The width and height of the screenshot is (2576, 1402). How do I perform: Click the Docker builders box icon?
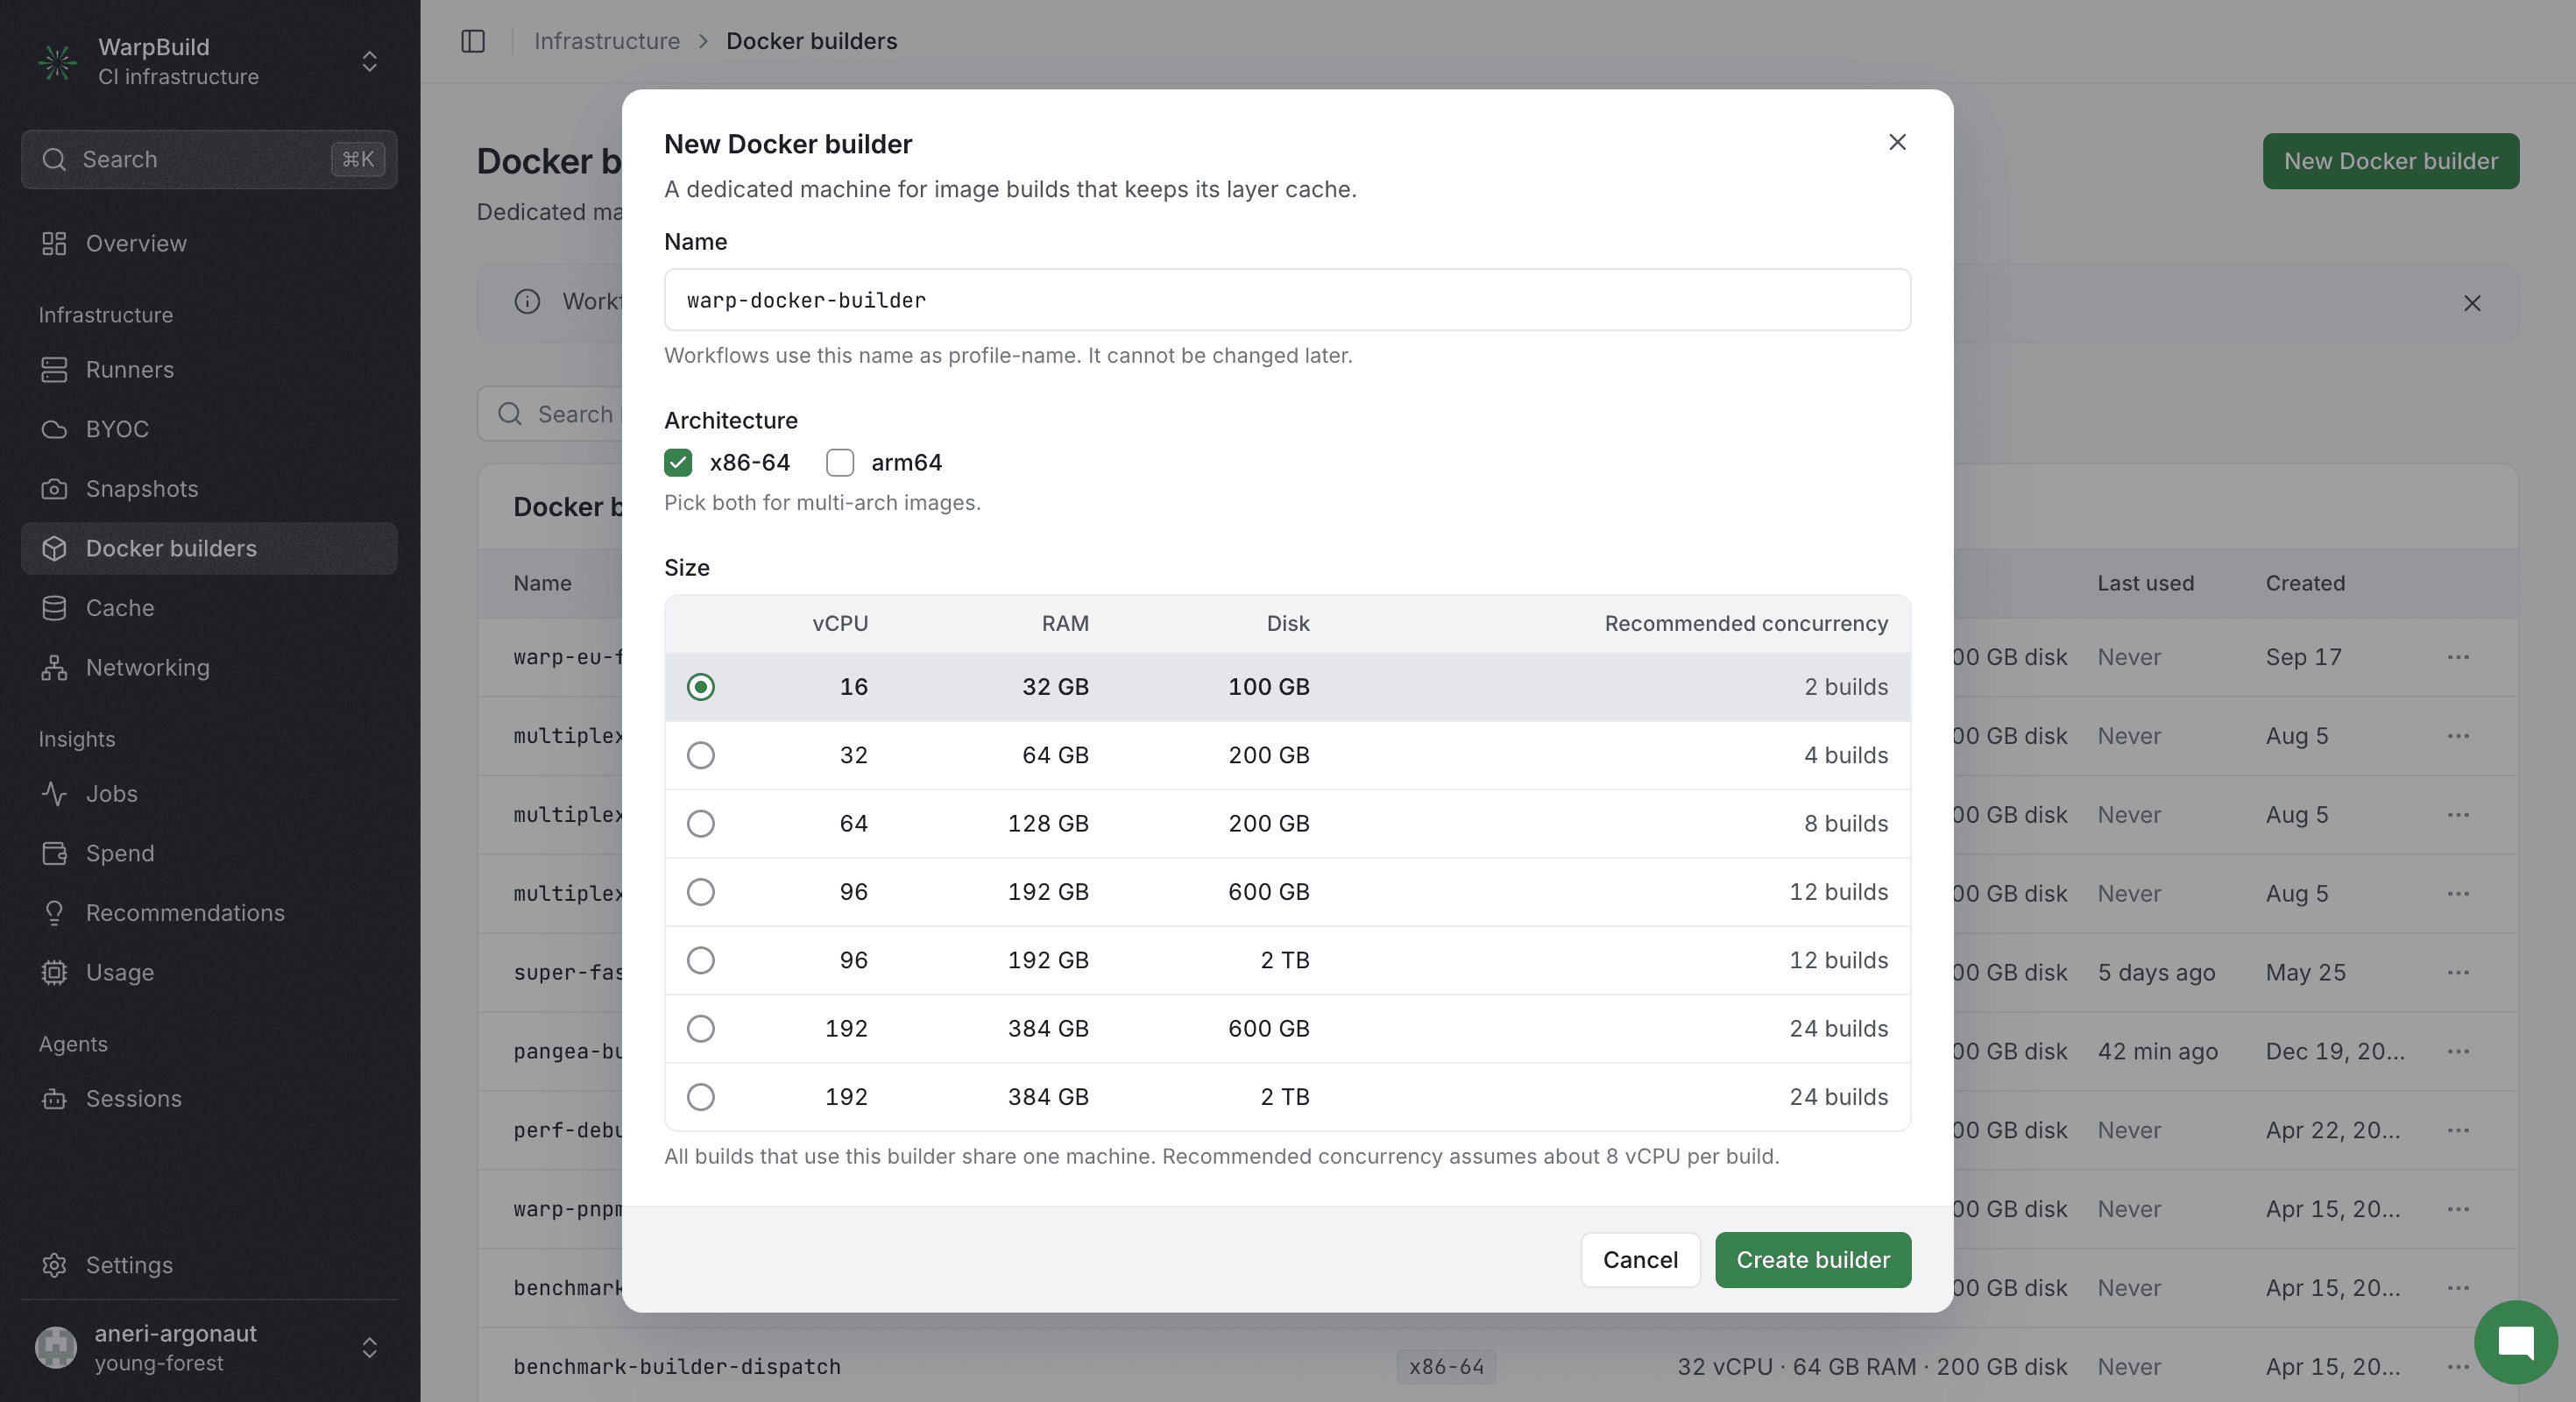click(54, 548)
